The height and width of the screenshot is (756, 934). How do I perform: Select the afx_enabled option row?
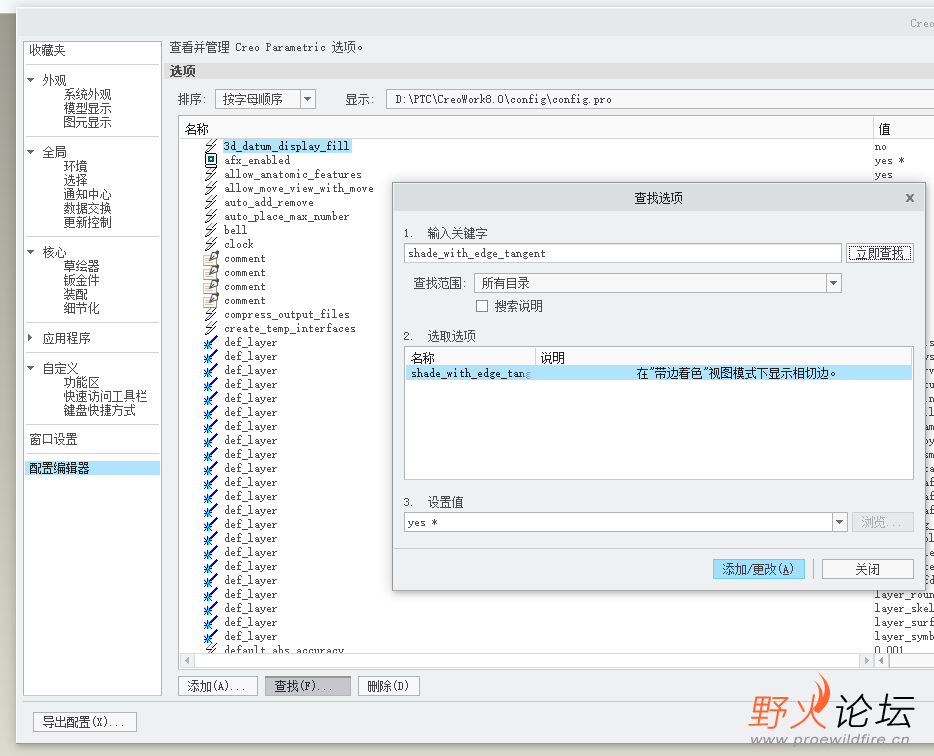click(x=257, y=160)
